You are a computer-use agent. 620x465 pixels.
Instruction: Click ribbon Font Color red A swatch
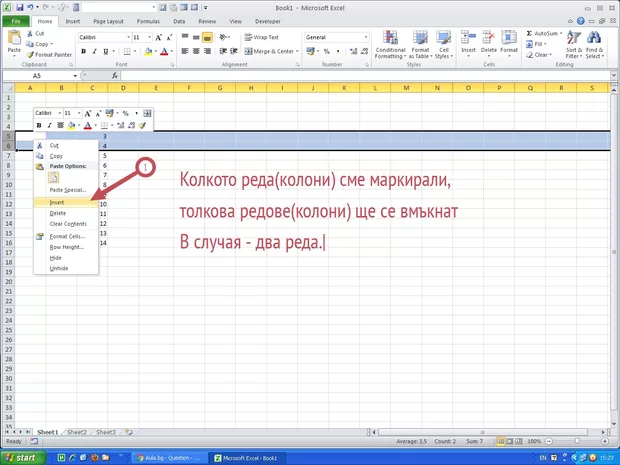tap(164, 51)
